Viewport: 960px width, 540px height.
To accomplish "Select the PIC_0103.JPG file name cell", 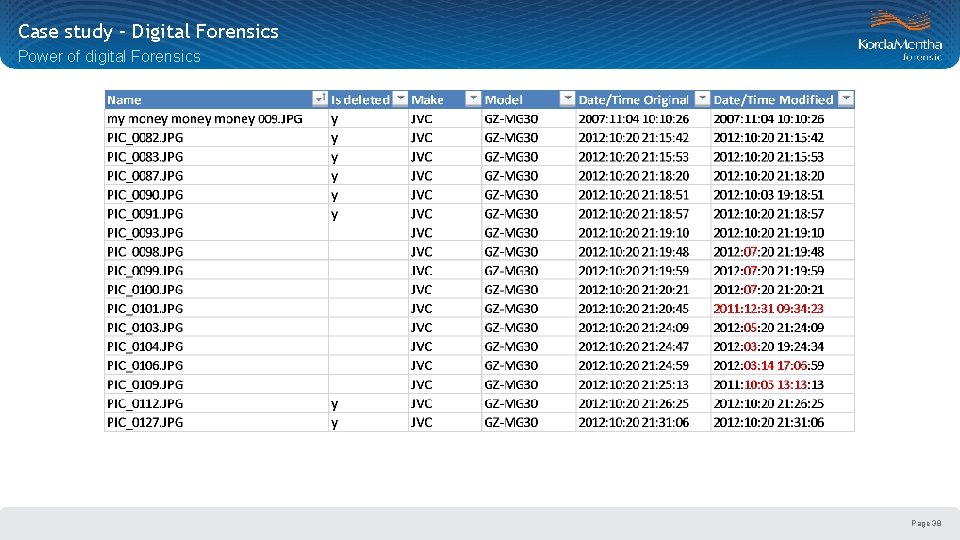I will click(x=216, y=328).
